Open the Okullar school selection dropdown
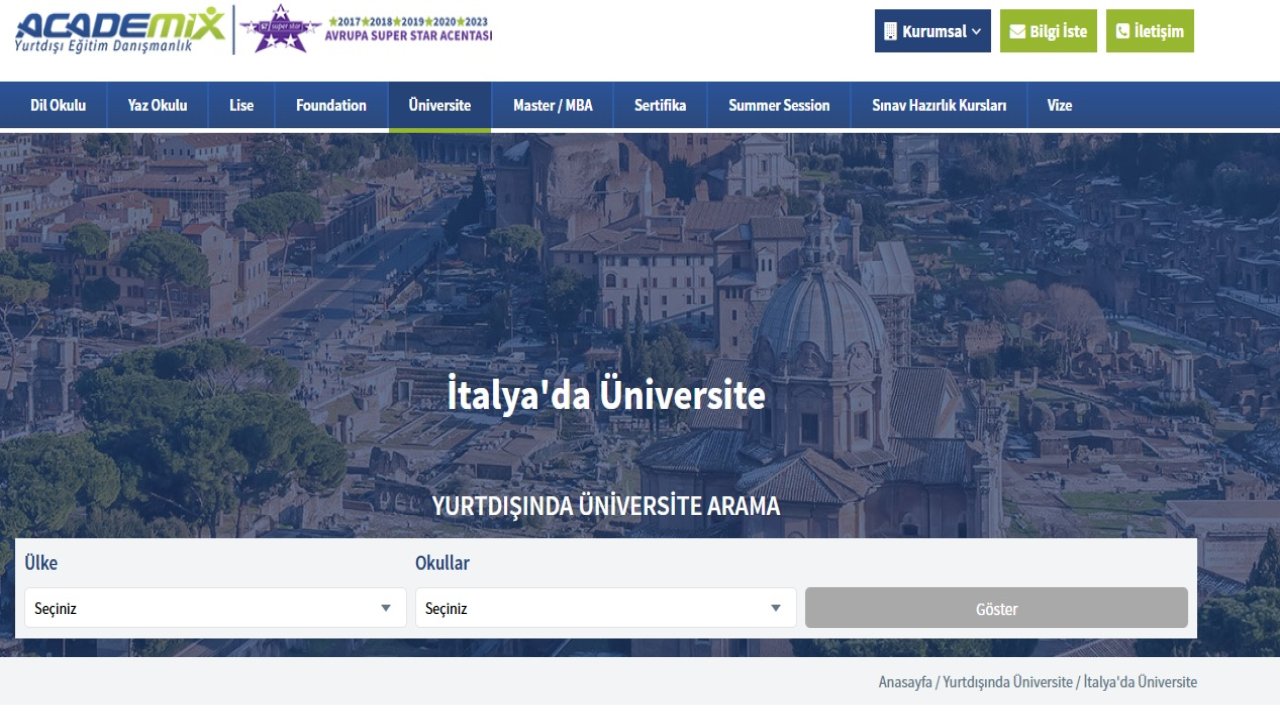 click(x=605, y=607)
